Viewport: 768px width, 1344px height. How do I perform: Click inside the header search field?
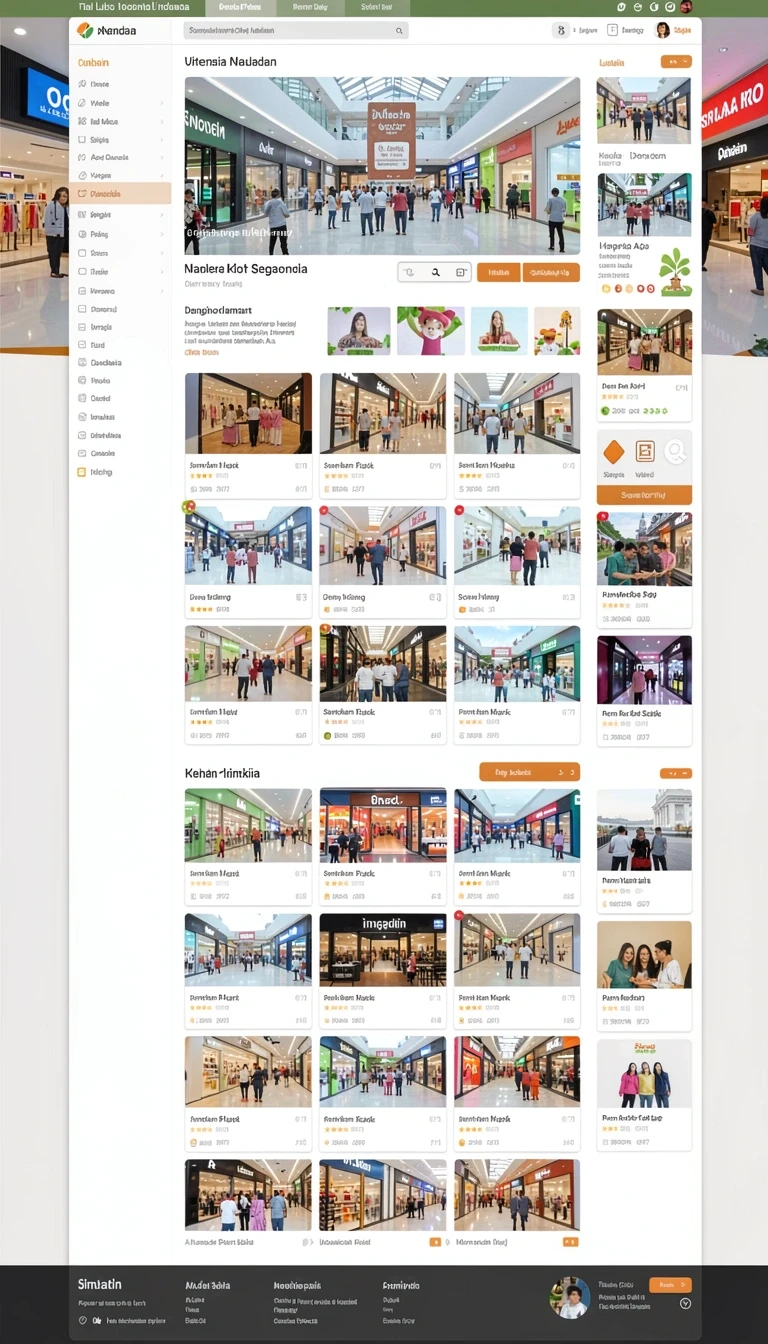click(x=295, y=31)
